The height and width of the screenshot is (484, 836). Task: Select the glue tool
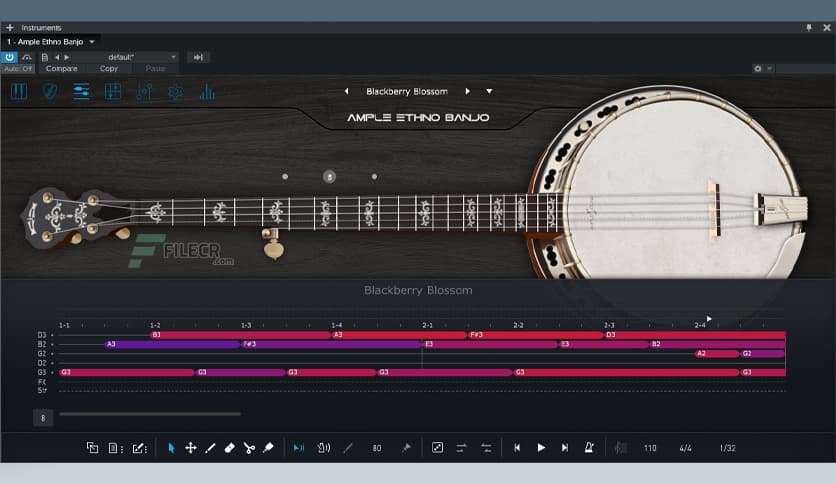click(x=268, y=448)
